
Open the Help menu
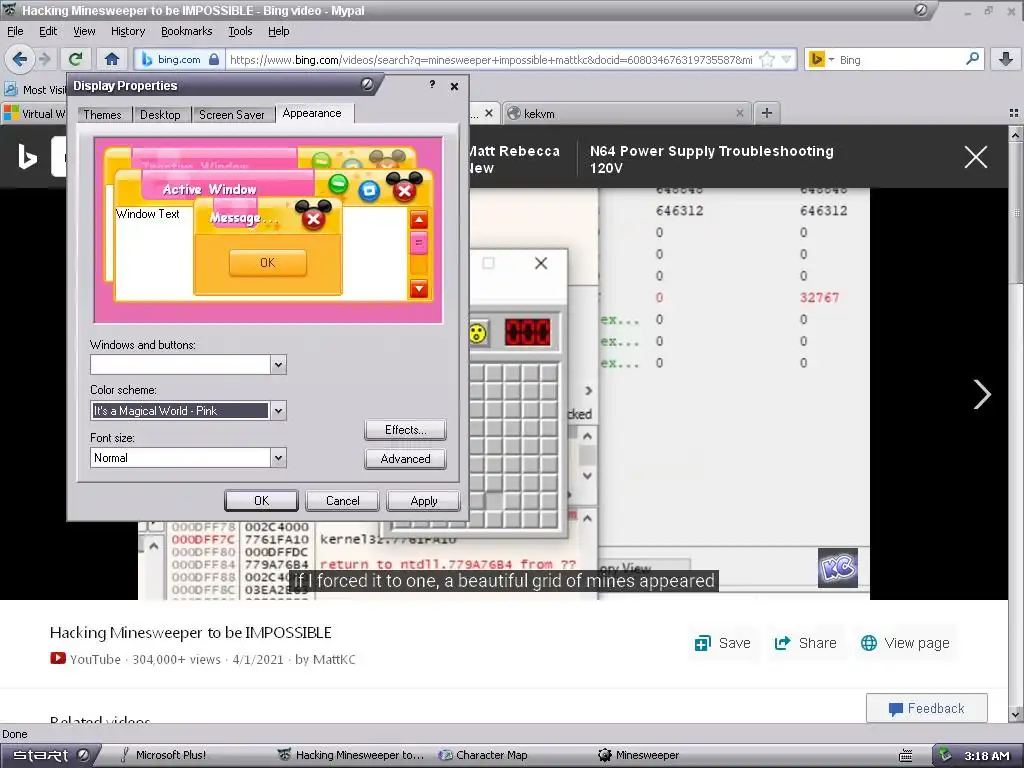[278, 31]
